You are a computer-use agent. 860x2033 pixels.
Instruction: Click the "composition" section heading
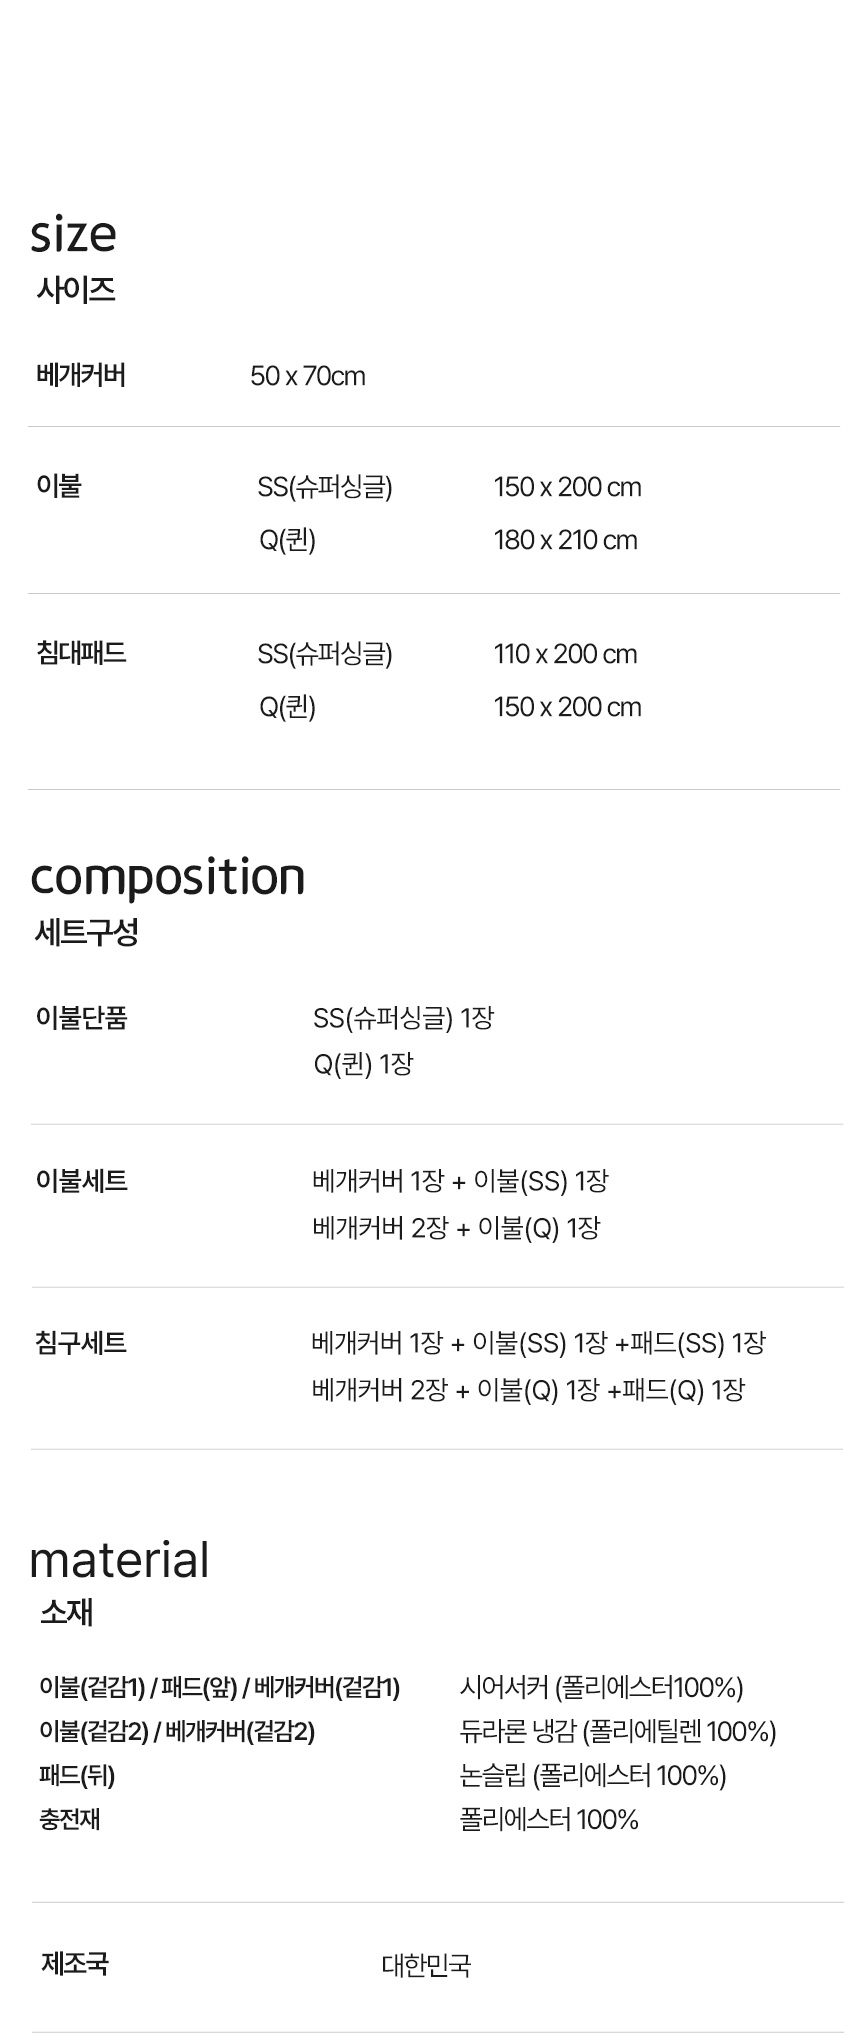(167, 877)
